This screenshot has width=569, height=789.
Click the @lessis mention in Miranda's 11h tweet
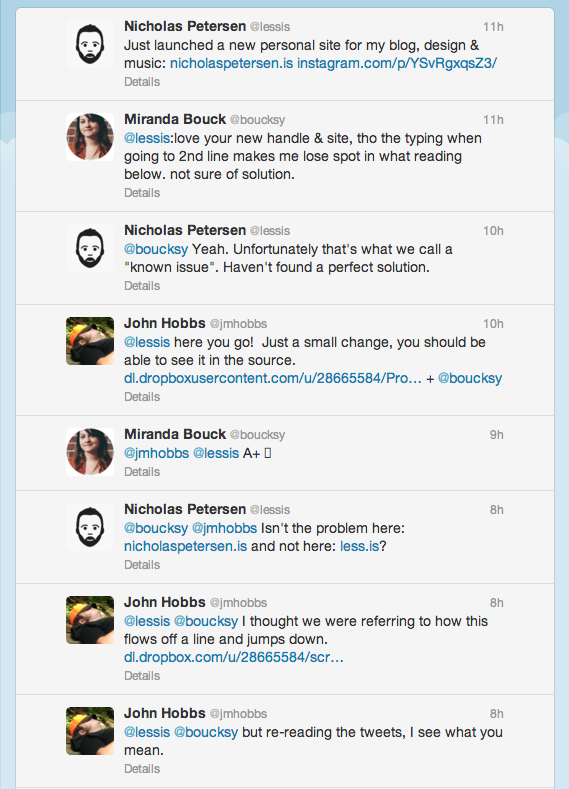pos(147,138)
